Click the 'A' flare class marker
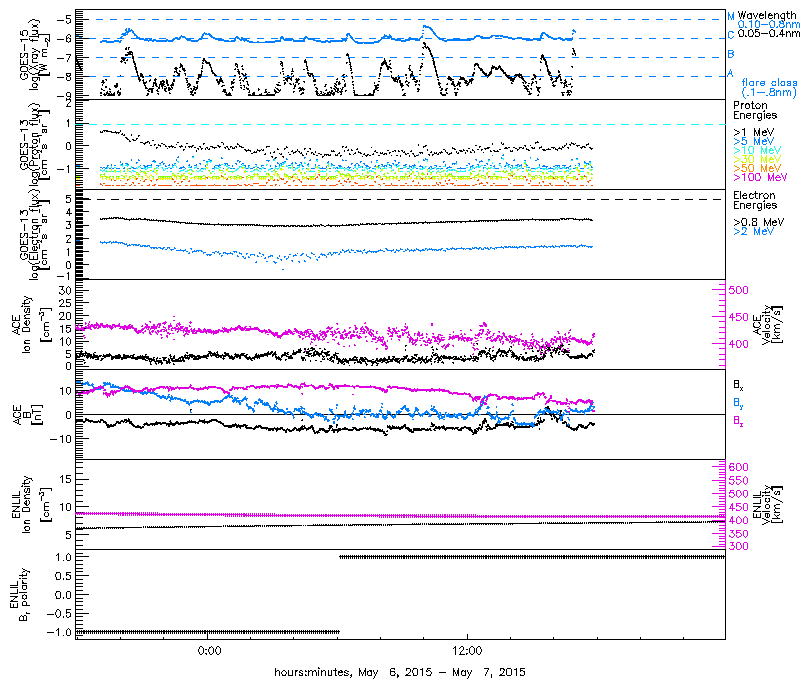 point(730,73)
